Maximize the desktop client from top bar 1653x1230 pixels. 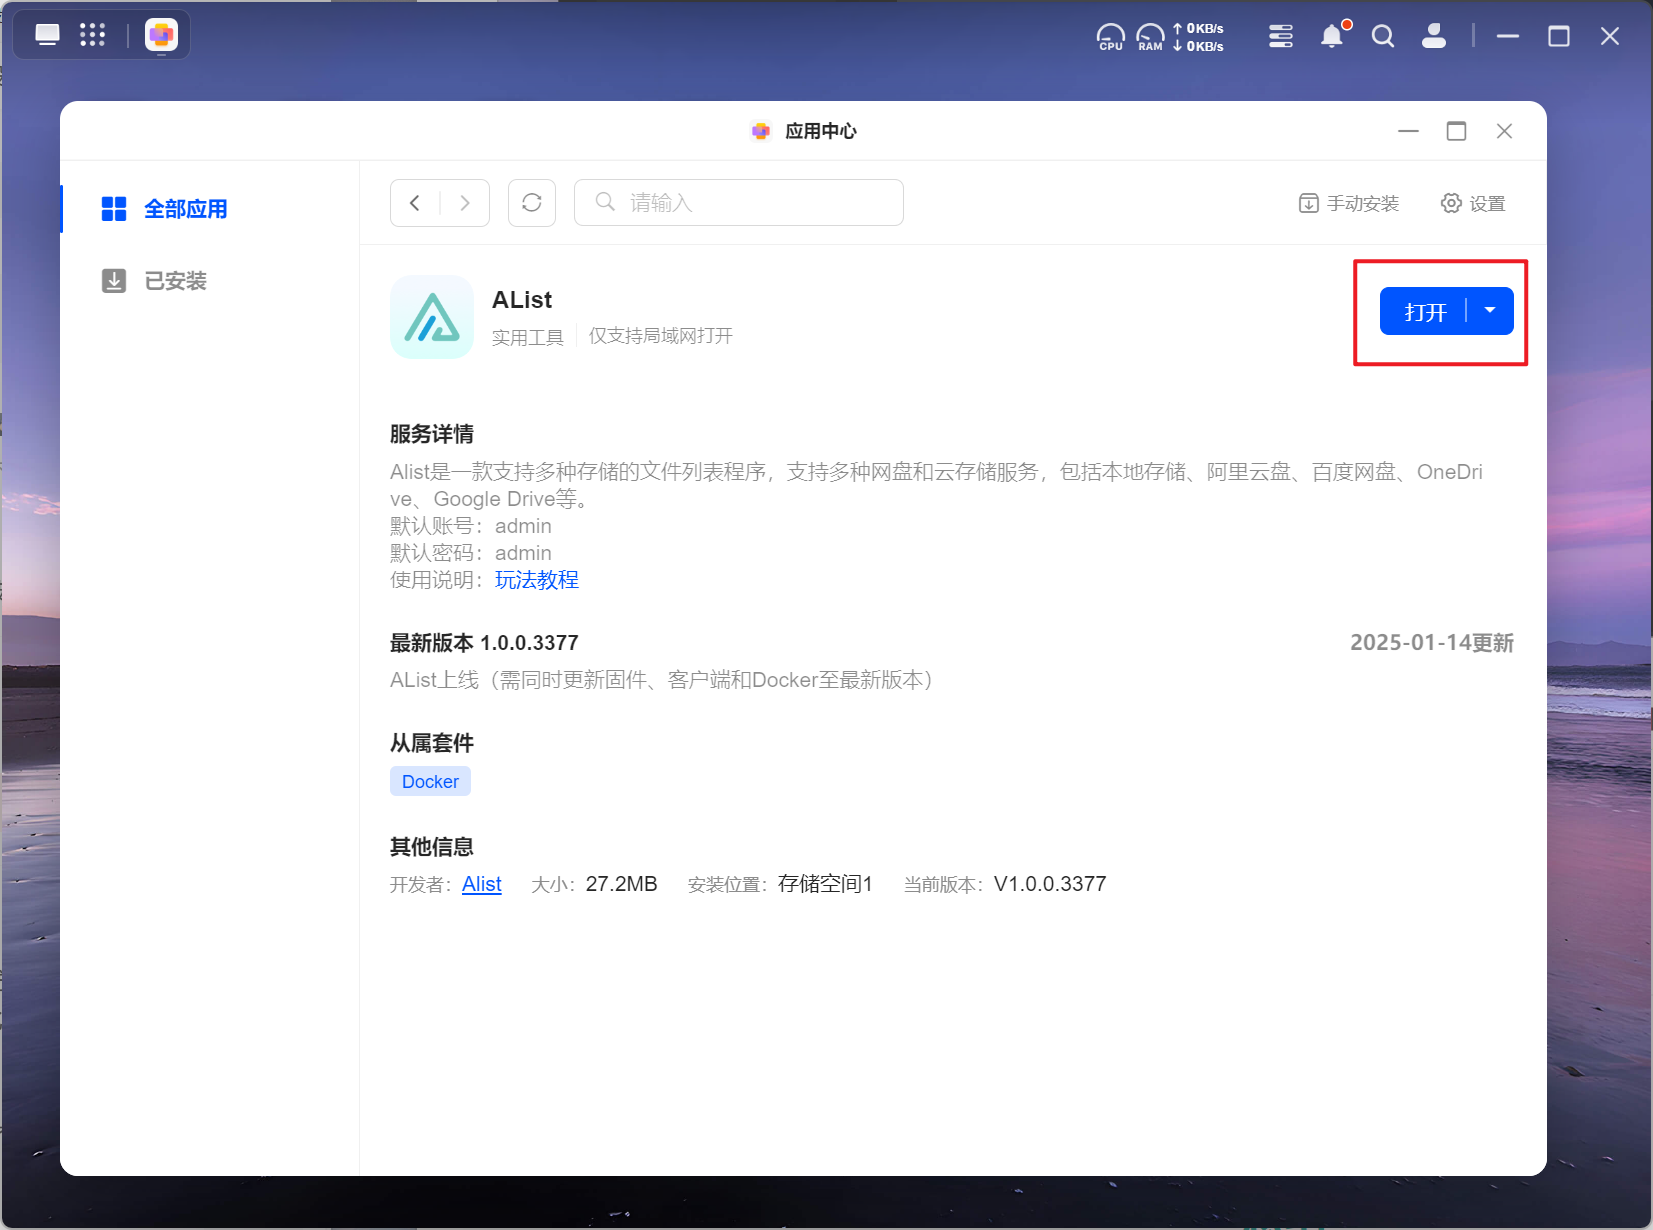[1559, 36]
